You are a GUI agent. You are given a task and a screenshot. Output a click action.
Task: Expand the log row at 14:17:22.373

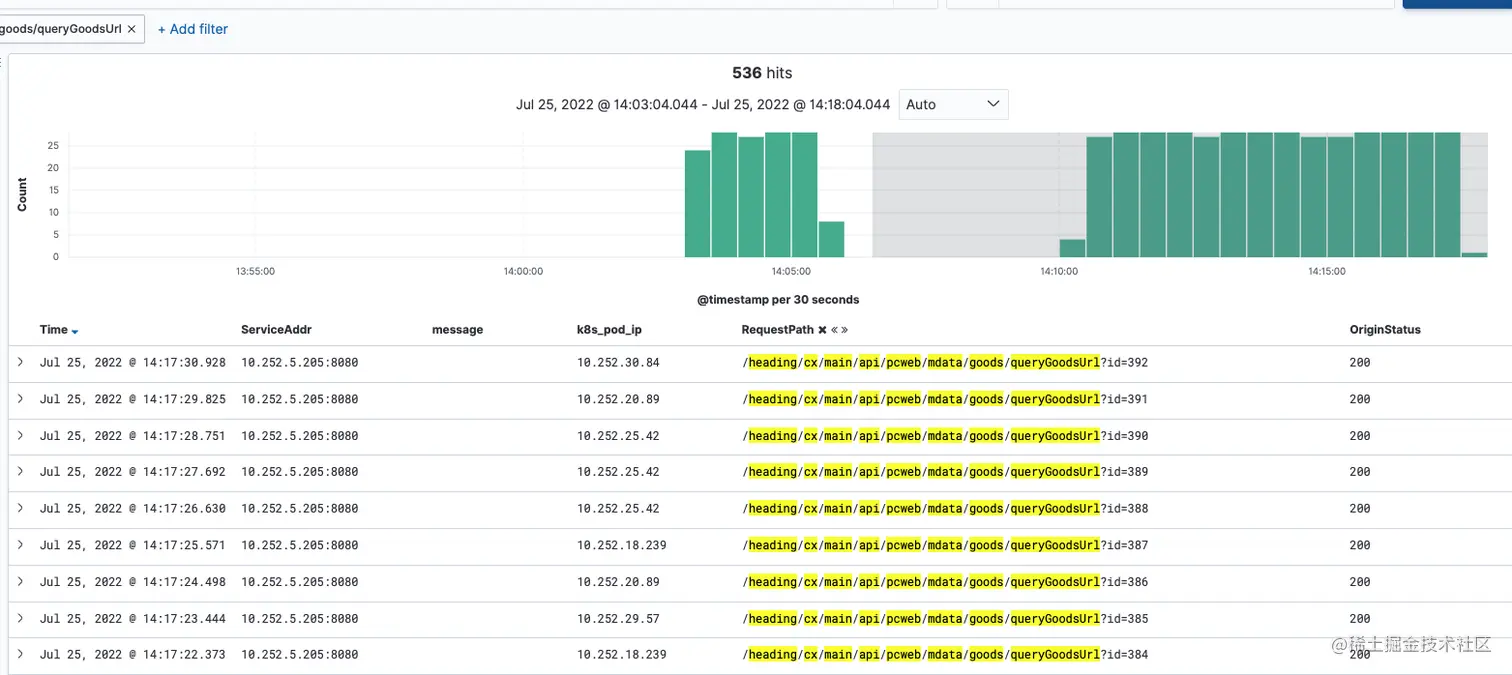tap(20, 654)
